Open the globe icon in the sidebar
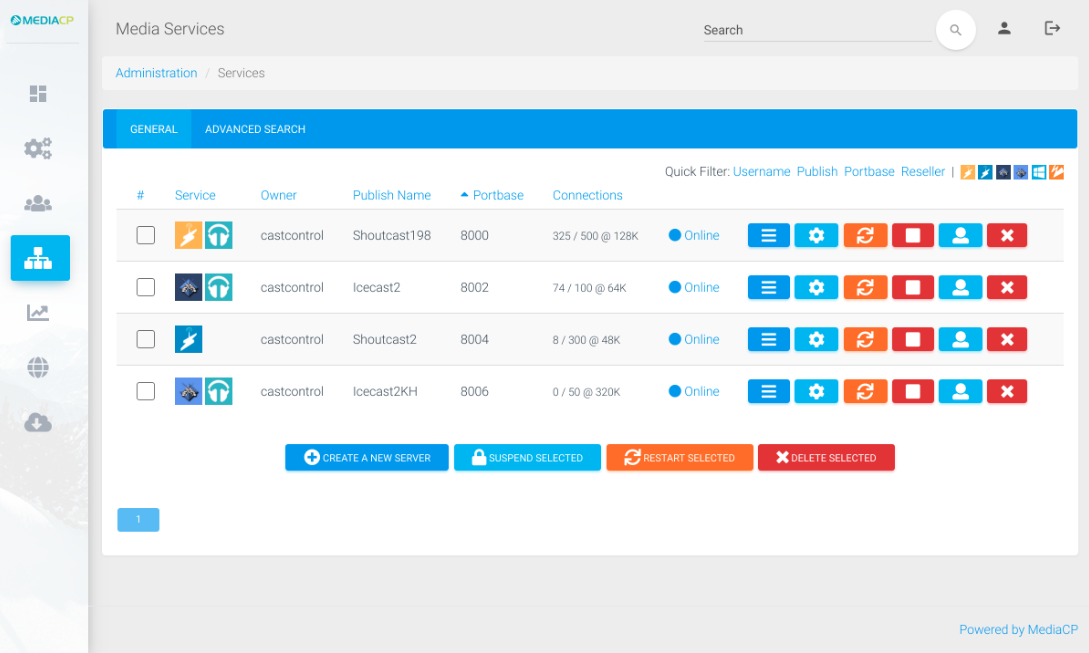 click(38, 367)
